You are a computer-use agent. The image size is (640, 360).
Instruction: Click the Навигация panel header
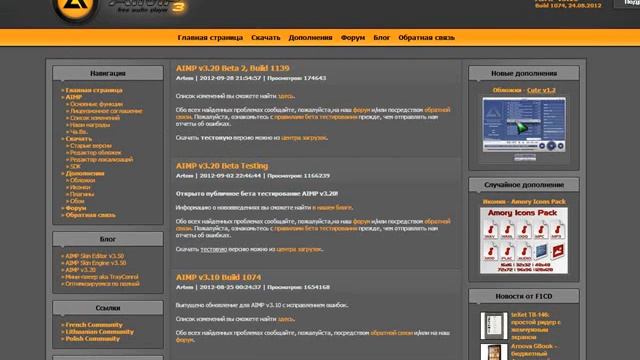108,73
